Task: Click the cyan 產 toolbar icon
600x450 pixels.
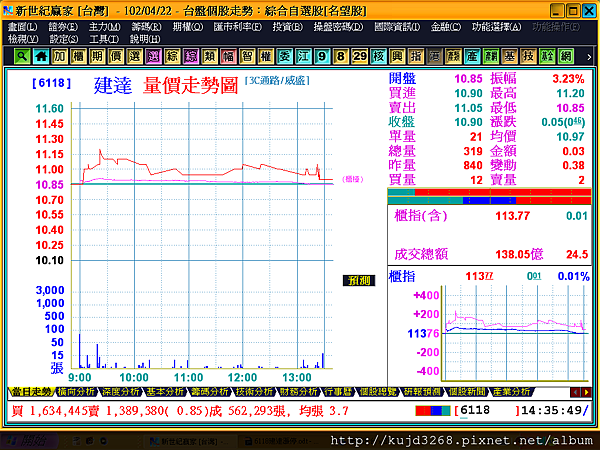Action: [472, 57]
